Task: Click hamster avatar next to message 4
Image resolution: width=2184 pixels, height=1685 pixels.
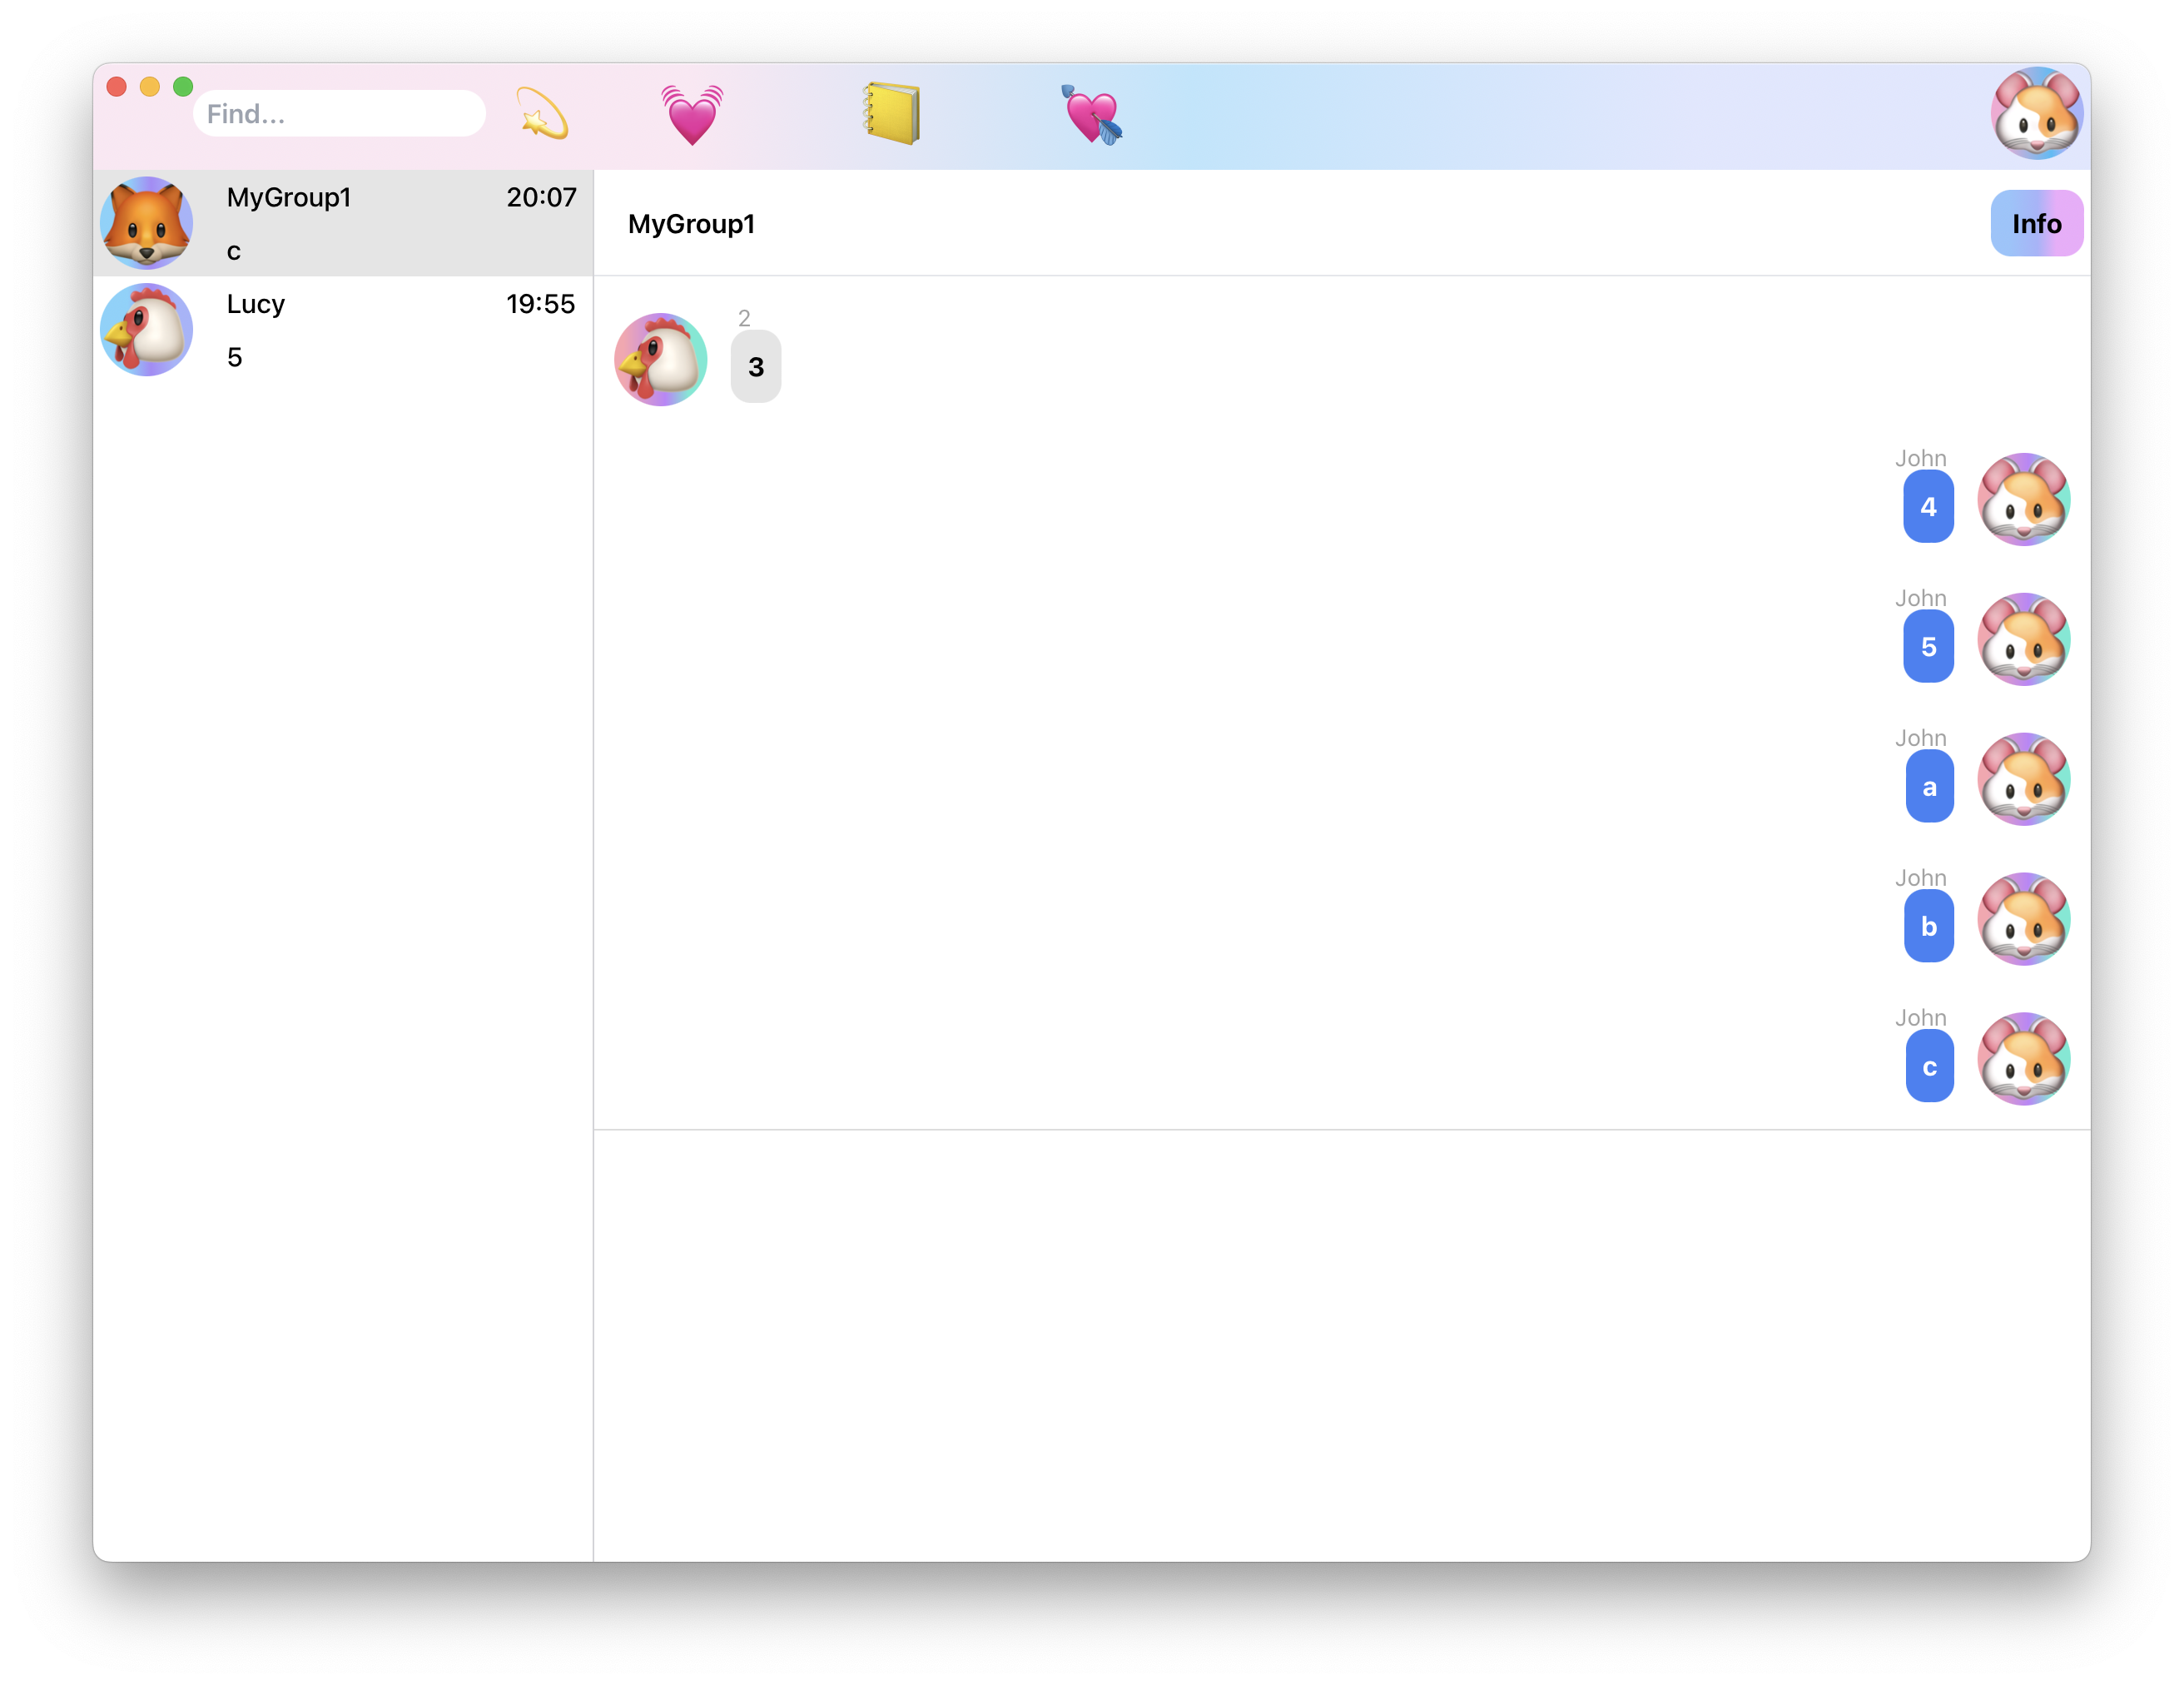Action: point(2023,500)
